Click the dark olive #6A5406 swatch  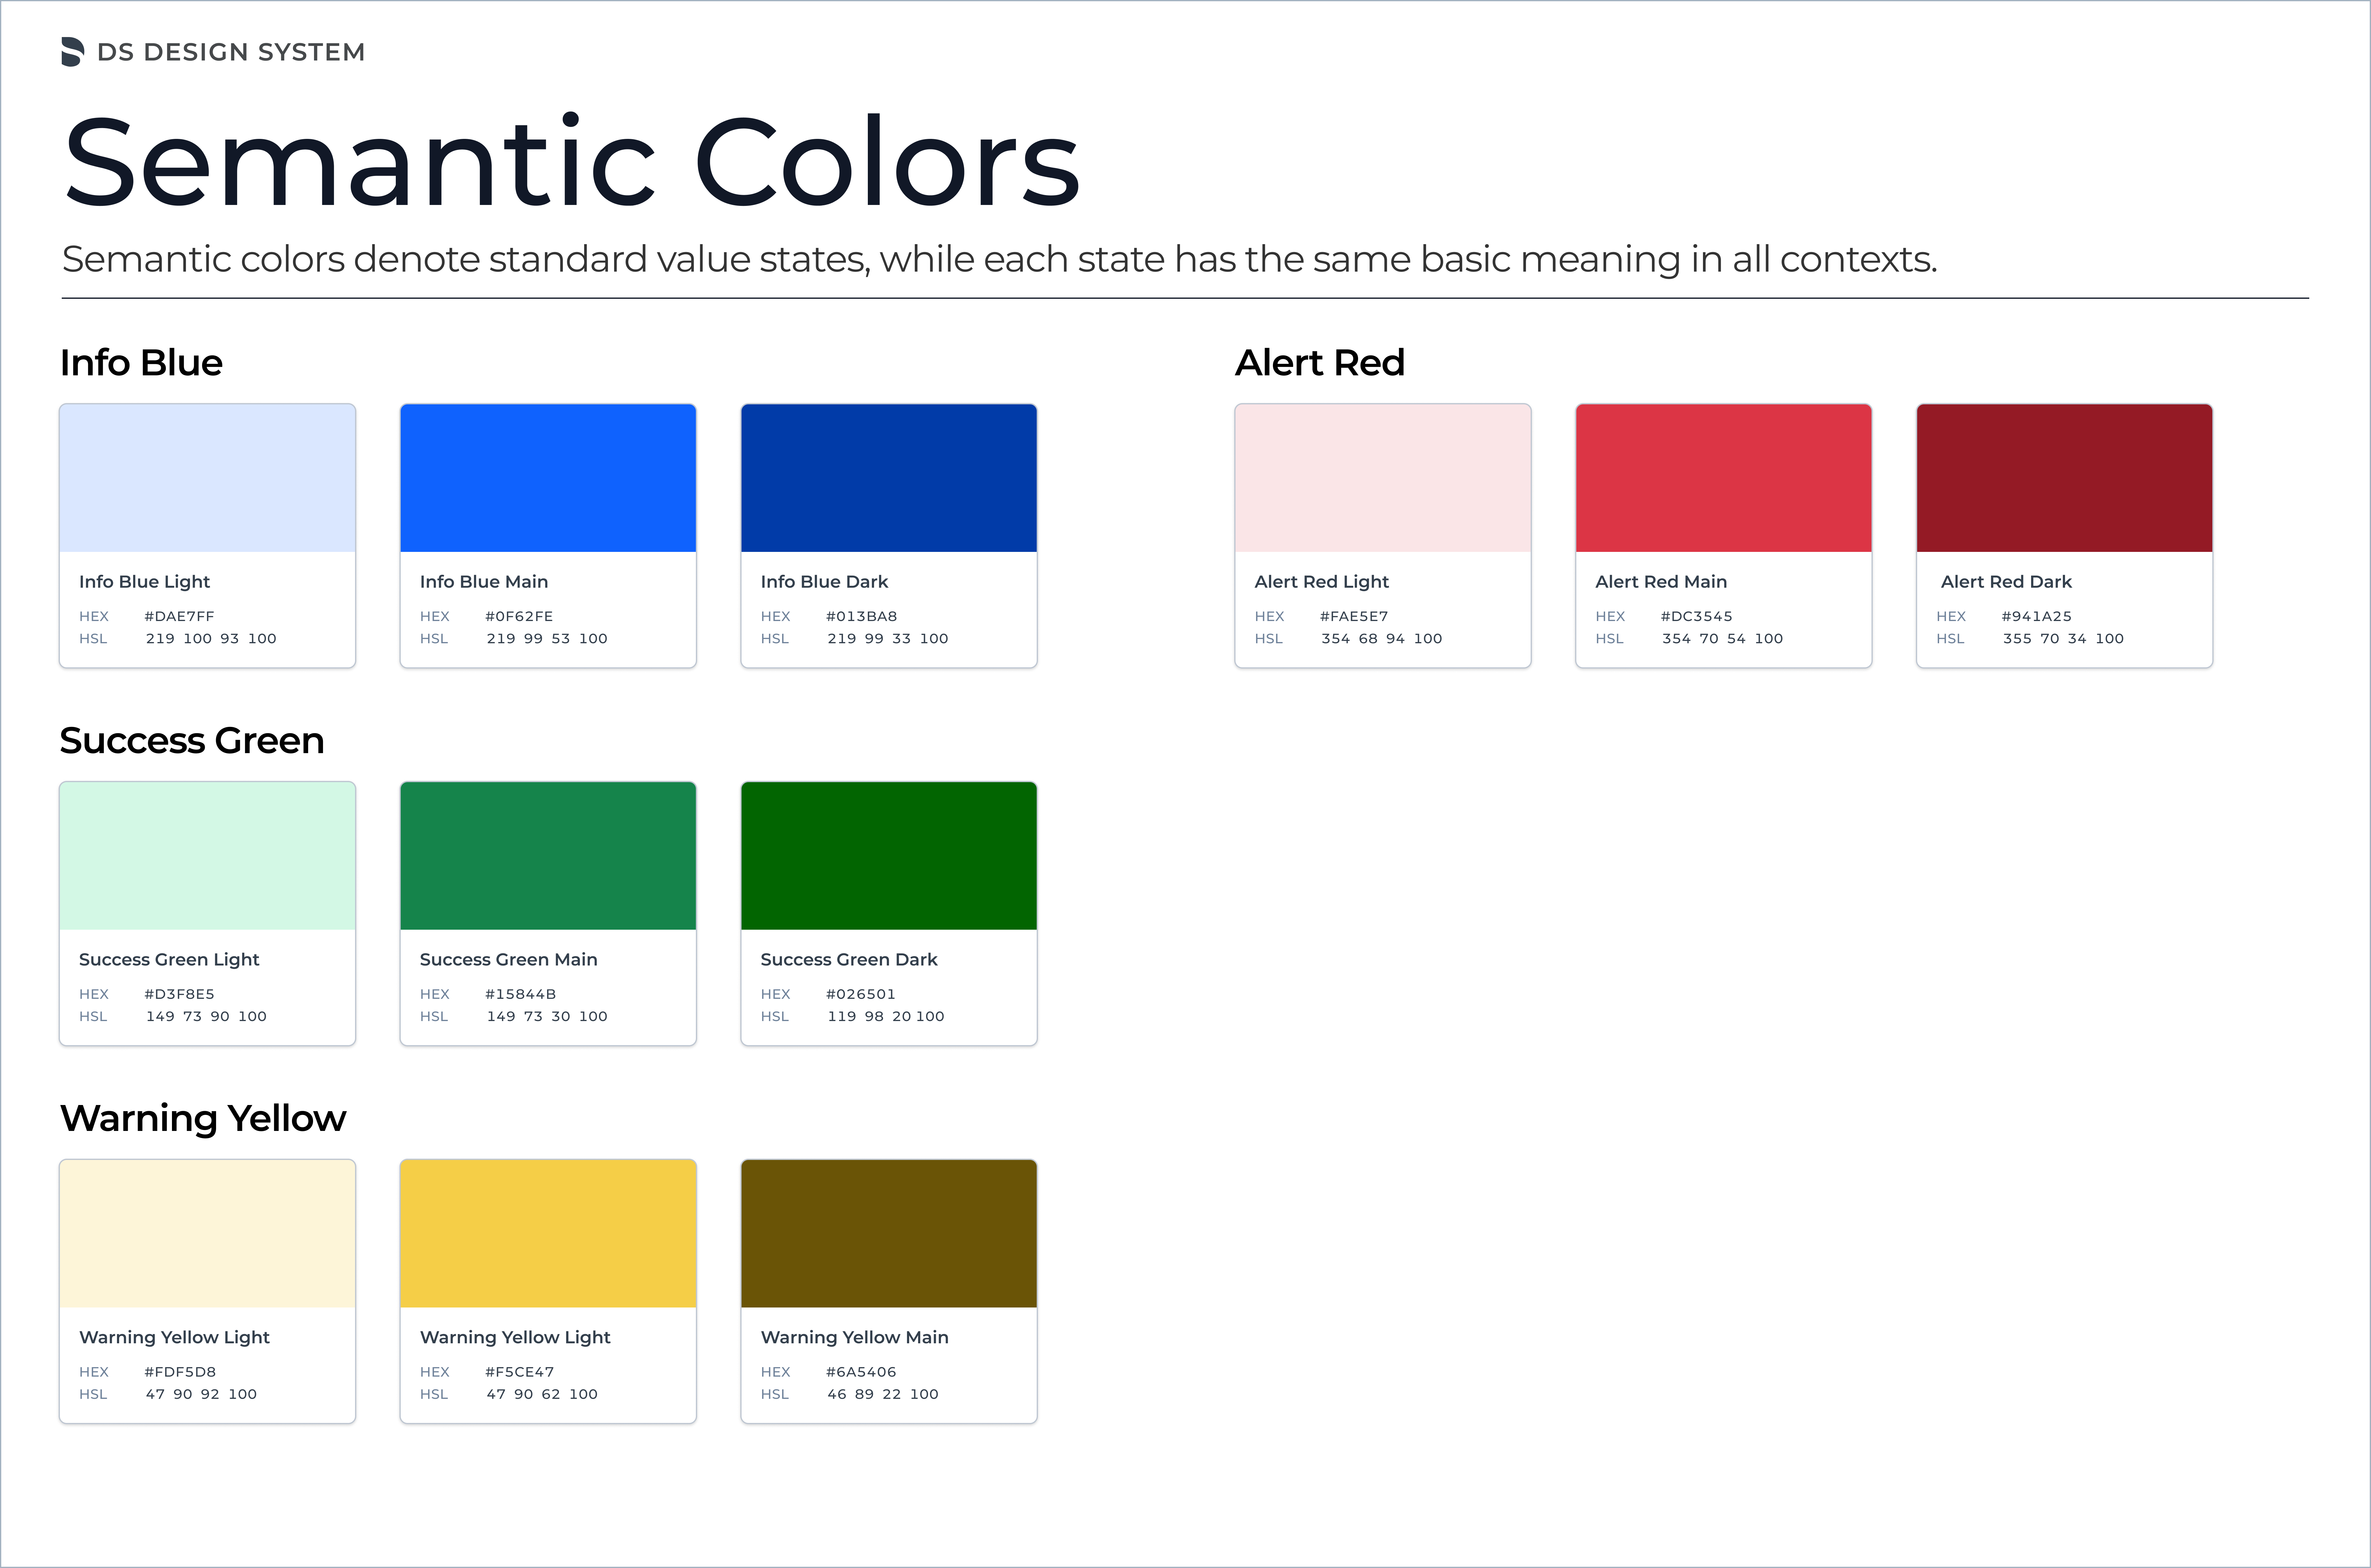[x=889, y=1234]
